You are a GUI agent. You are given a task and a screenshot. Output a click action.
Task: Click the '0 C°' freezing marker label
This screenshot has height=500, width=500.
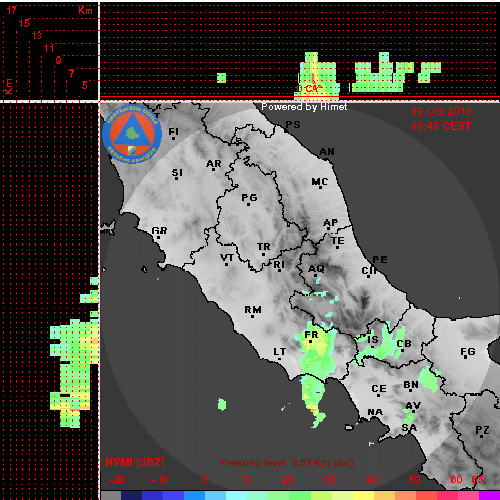[x=310, y=89]
